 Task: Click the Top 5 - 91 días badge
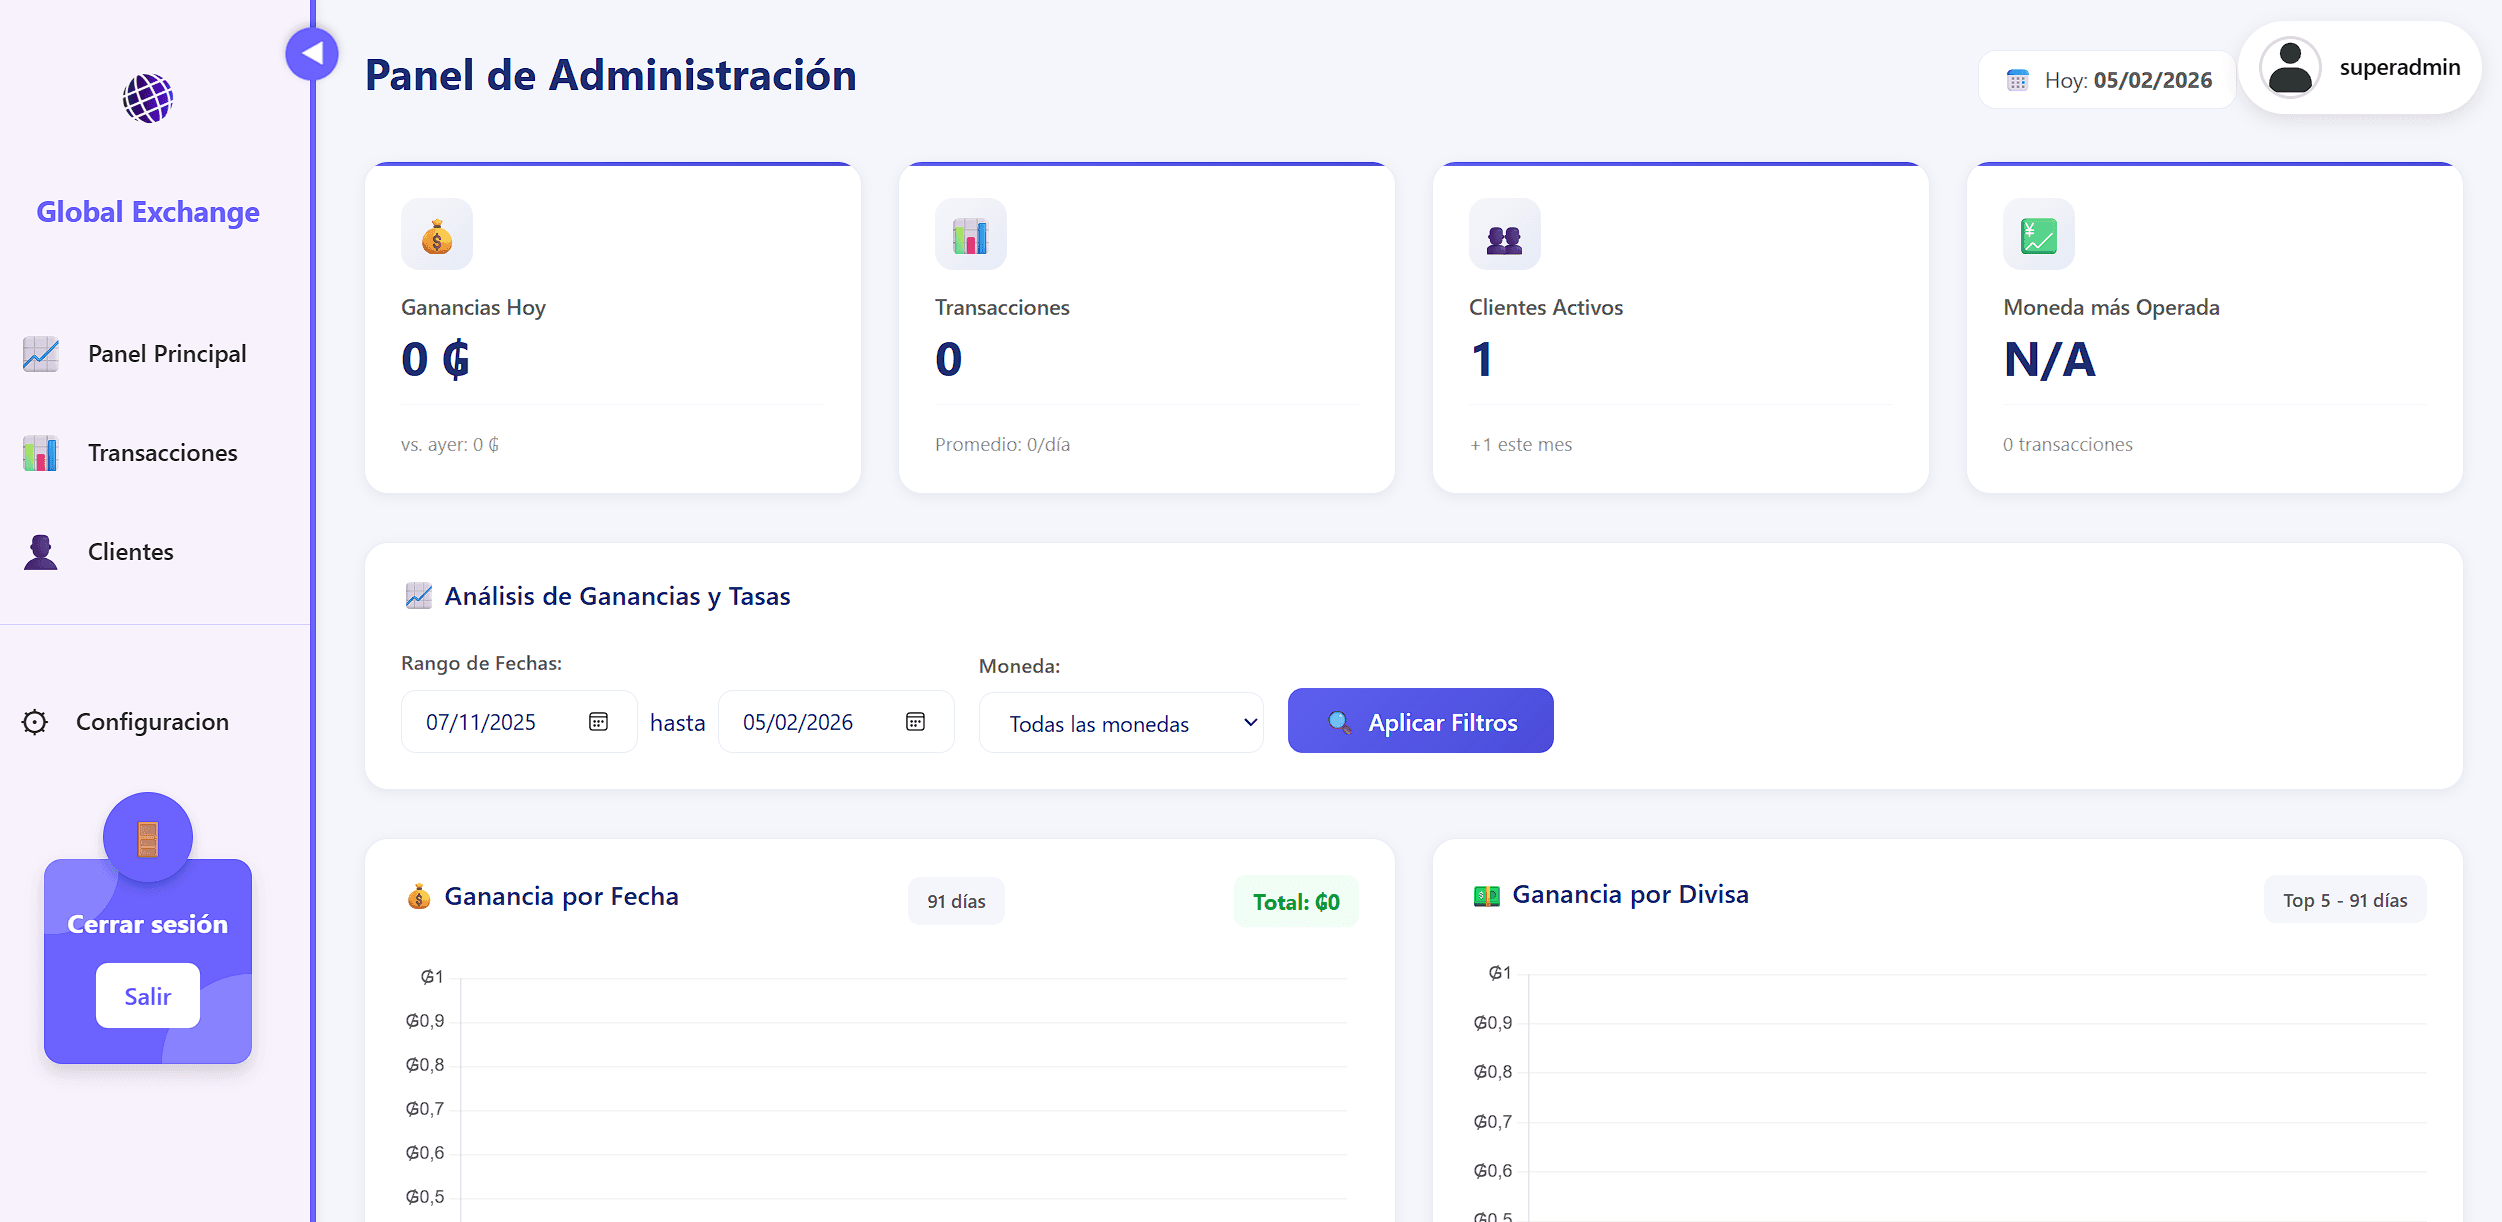[x=2345, y=900]
